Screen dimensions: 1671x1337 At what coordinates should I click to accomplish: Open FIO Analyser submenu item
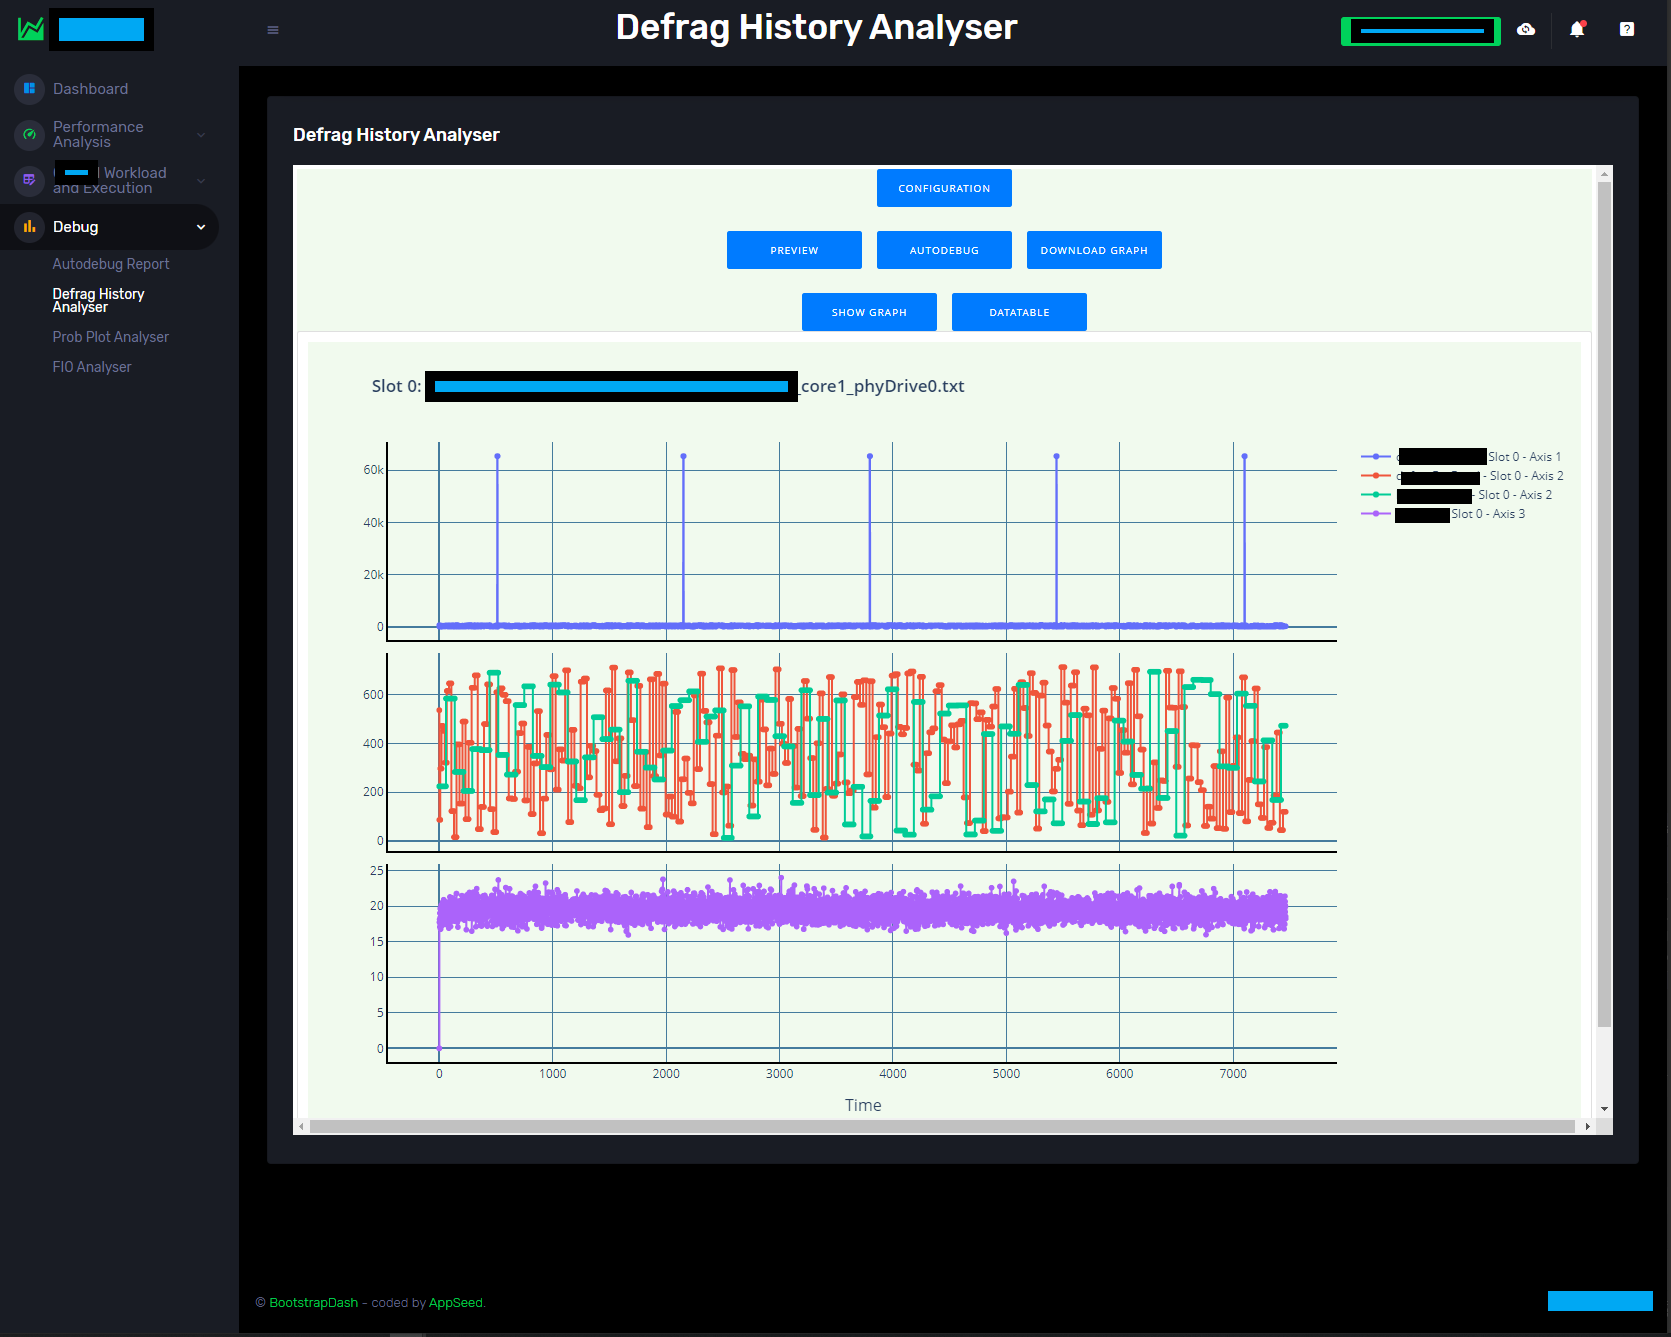point(92,367)
